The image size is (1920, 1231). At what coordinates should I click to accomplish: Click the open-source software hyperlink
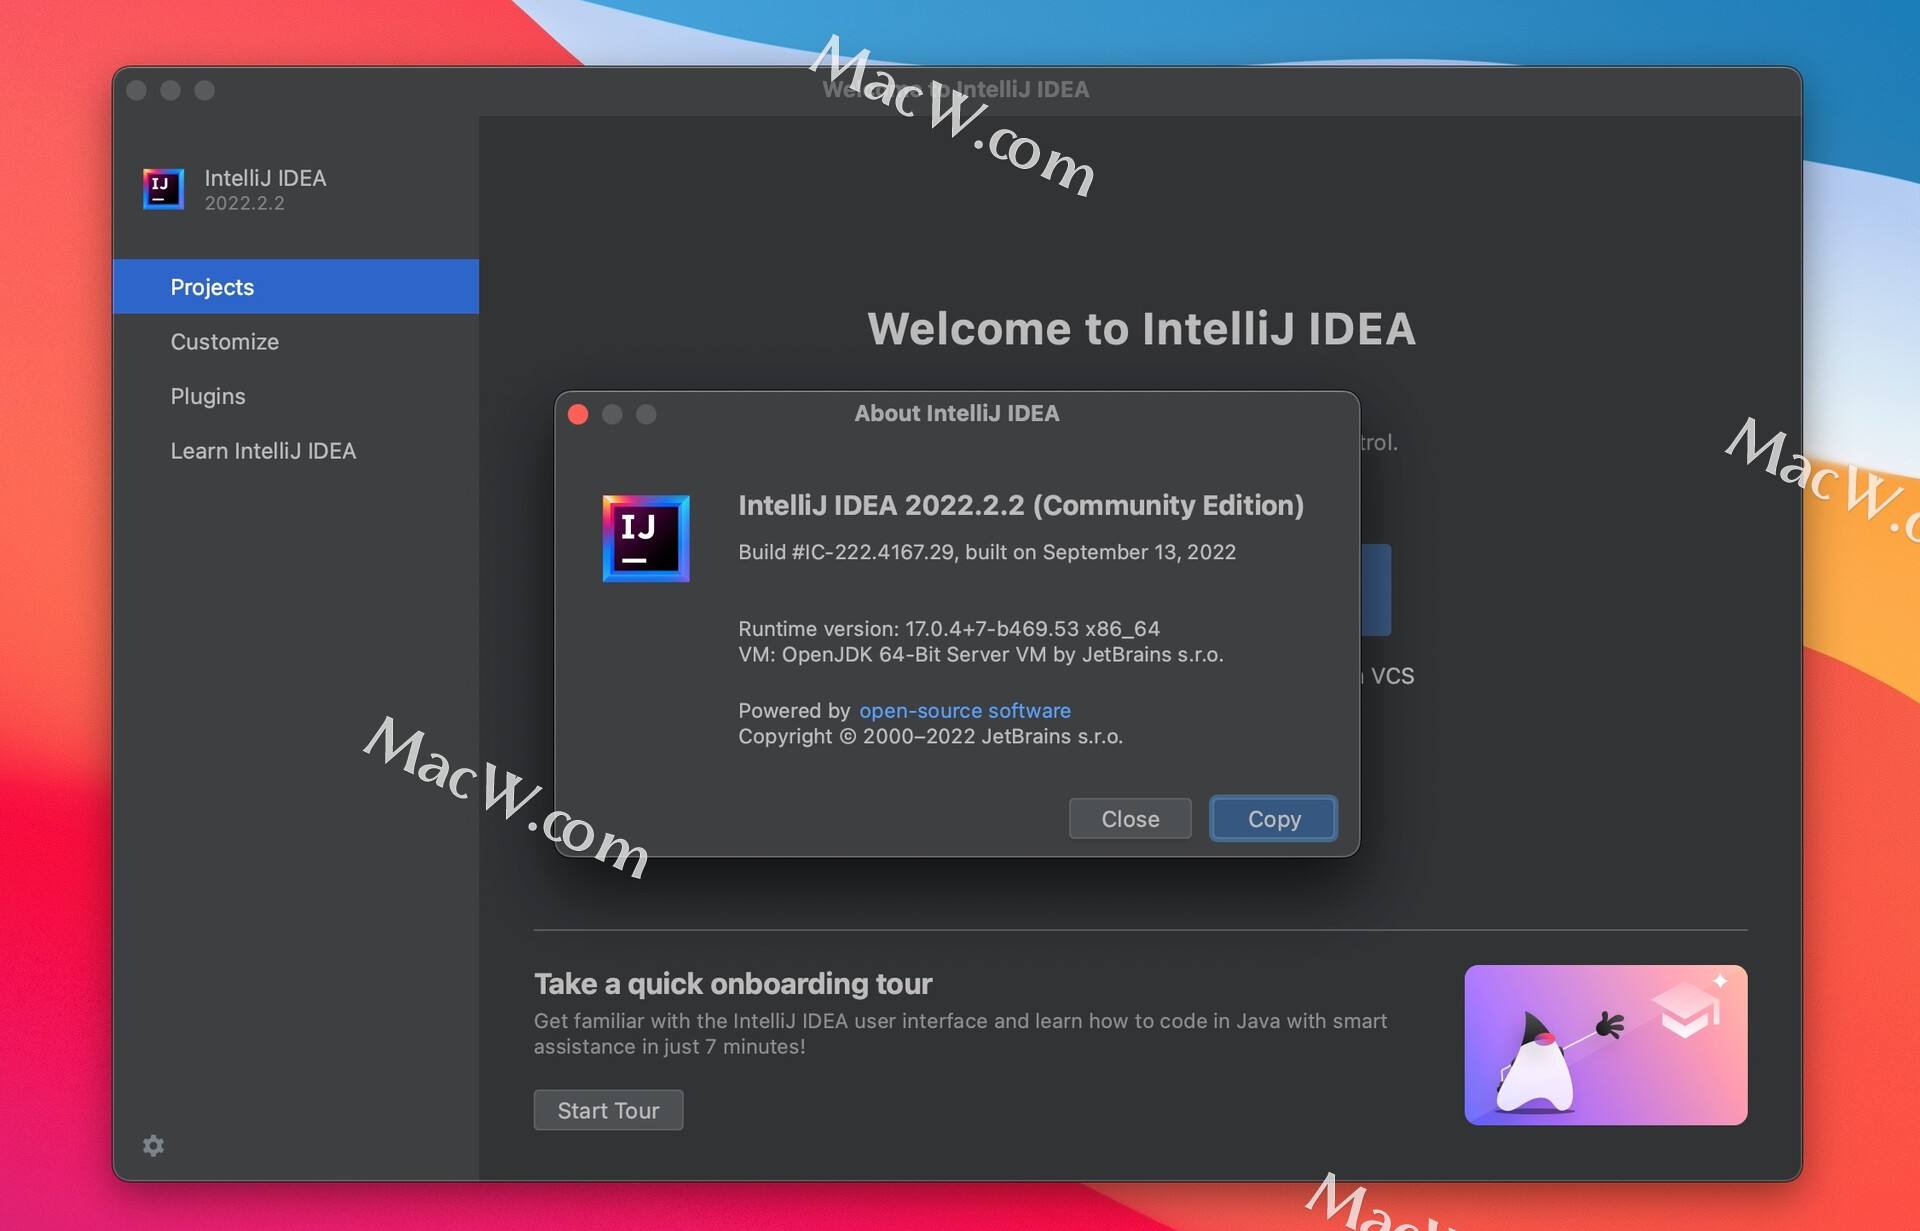[963, 709]
